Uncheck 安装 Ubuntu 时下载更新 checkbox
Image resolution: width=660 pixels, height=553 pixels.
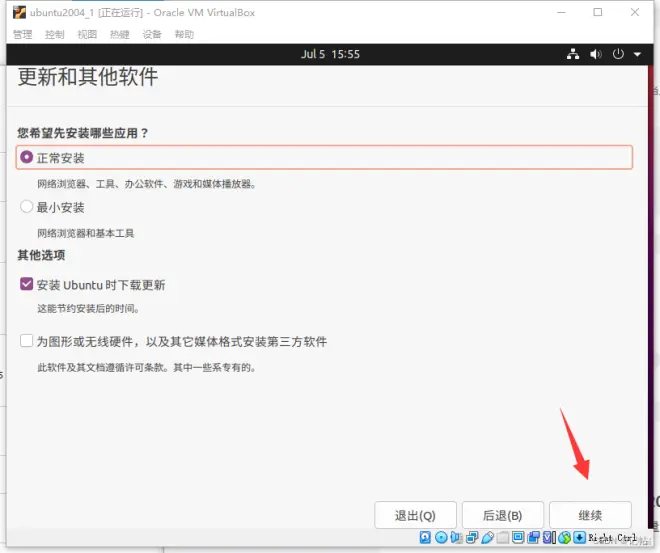[x=27, y=284]
